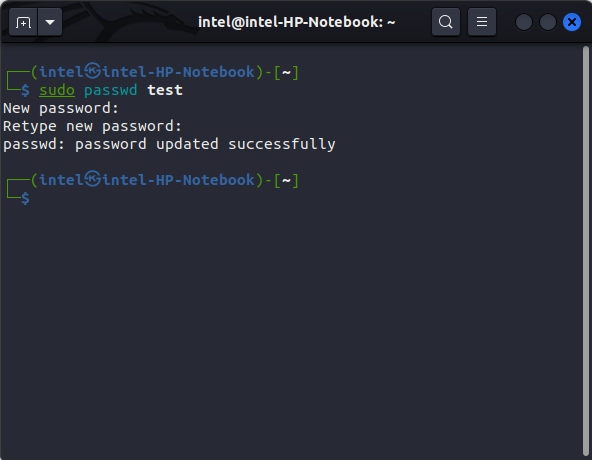Viewport: 592px width, 460px height.
Task: Expand the new tab dropdown arrow
Action: click(x=50, y=22)
